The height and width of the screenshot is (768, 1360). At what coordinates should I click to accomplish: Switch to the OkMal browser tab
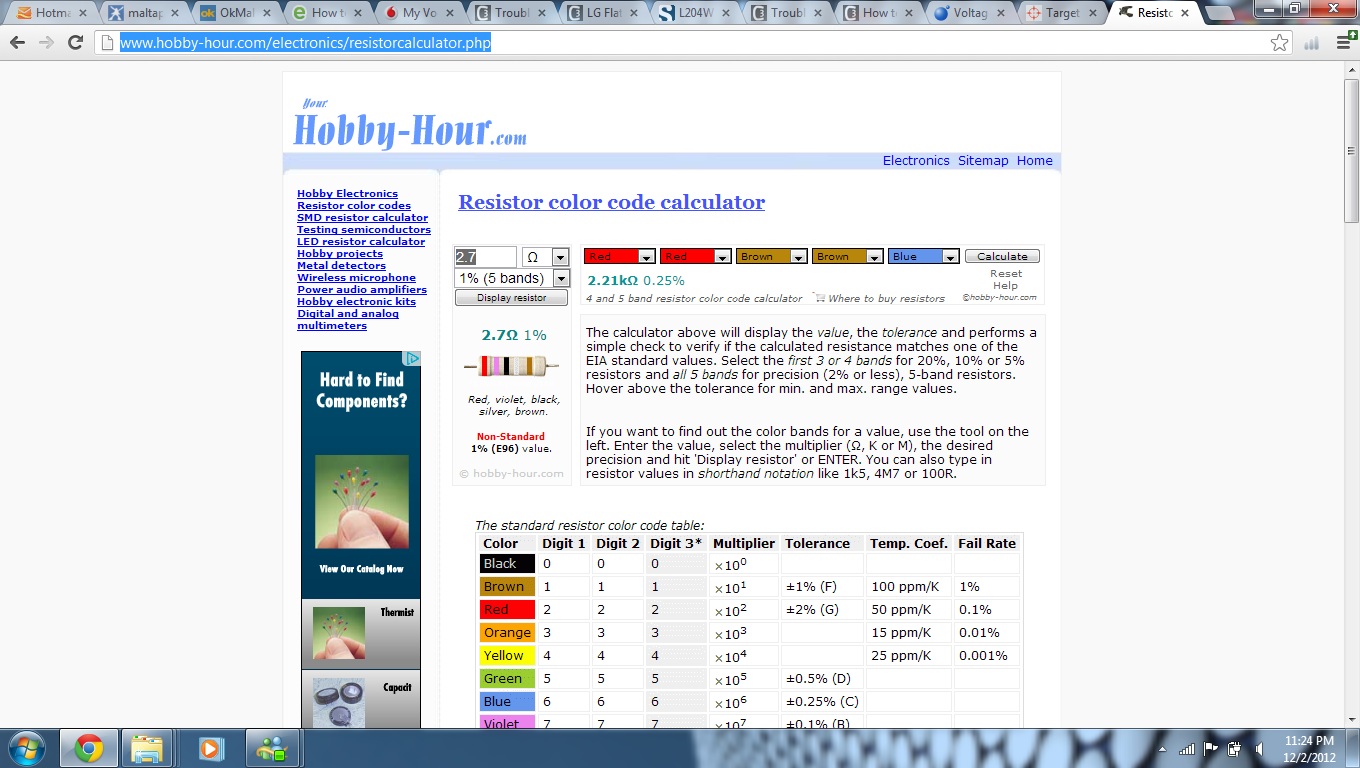(235, 14)
